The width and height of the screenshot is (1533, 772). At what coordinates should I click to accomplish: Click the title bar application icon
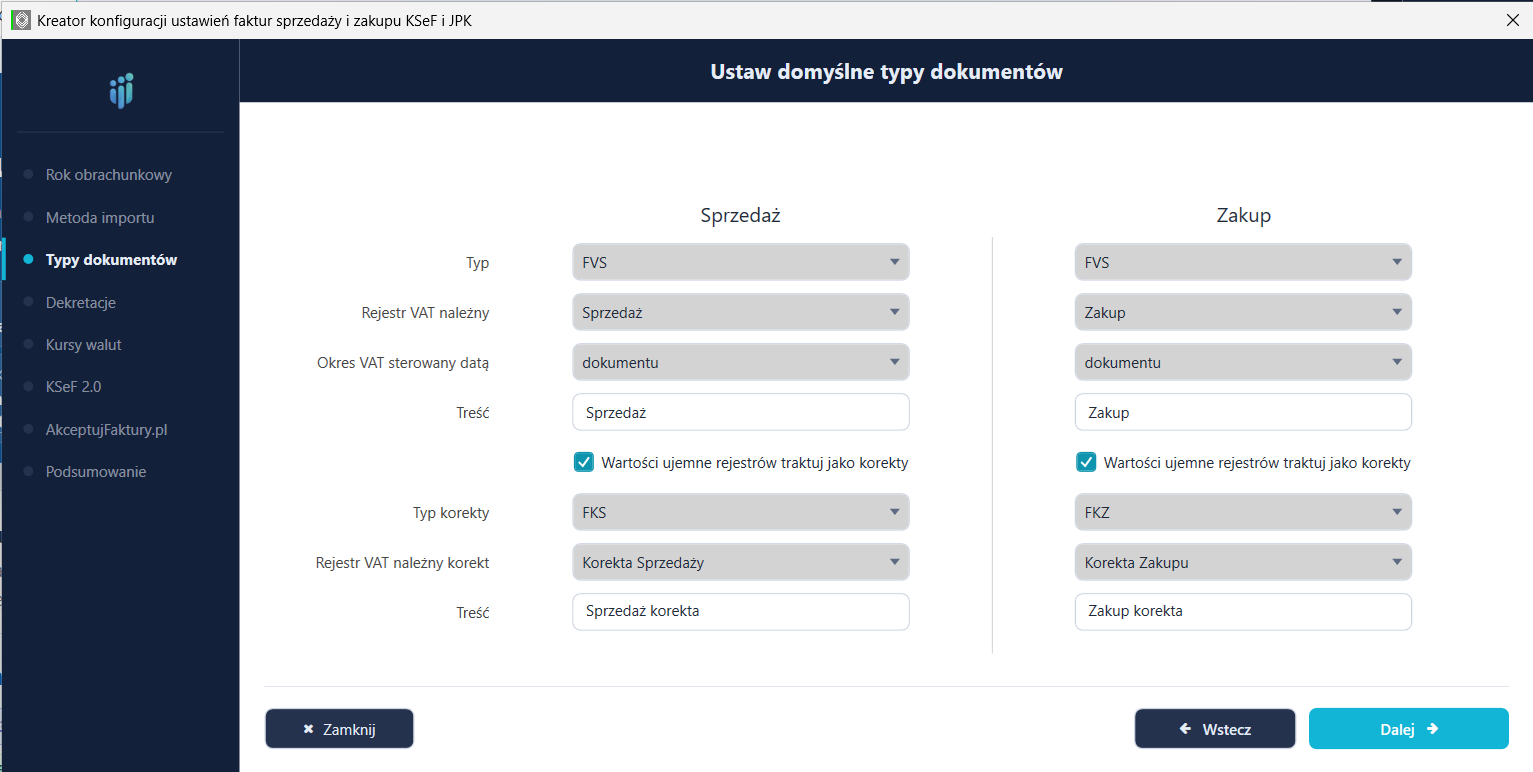point(20,20)
